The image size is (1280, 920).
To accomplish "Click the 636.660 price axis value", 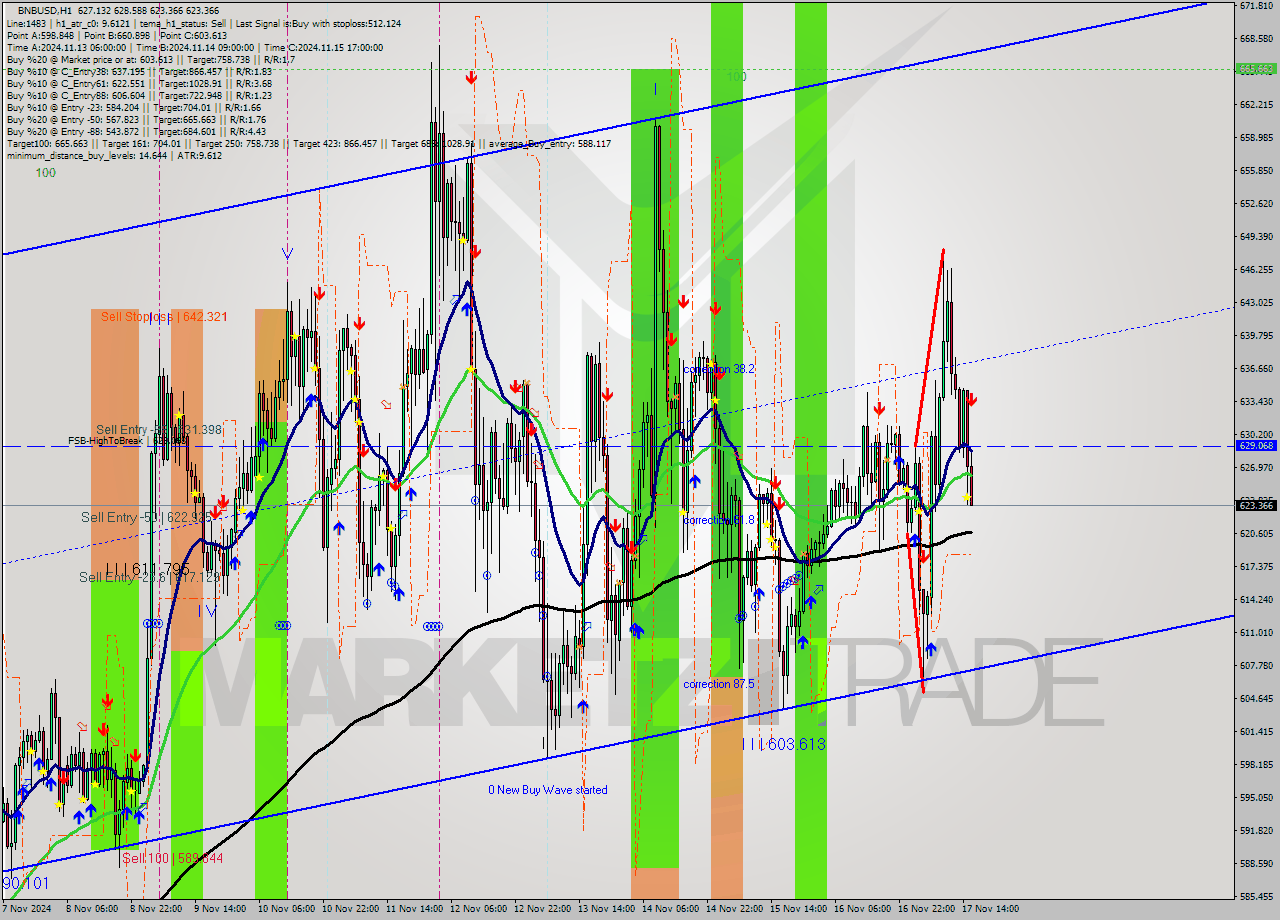I will pyautogui.click(x=1256, y=369).
